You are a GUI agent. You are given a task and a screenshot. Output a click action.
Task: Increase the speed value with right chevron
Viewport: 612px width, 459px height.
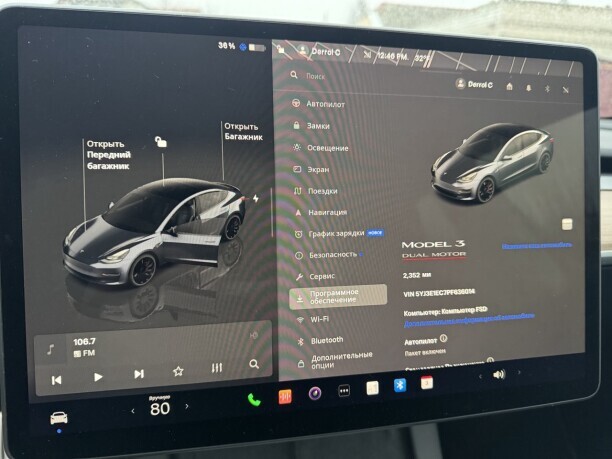pyautogui.click(x=187, y=410)
